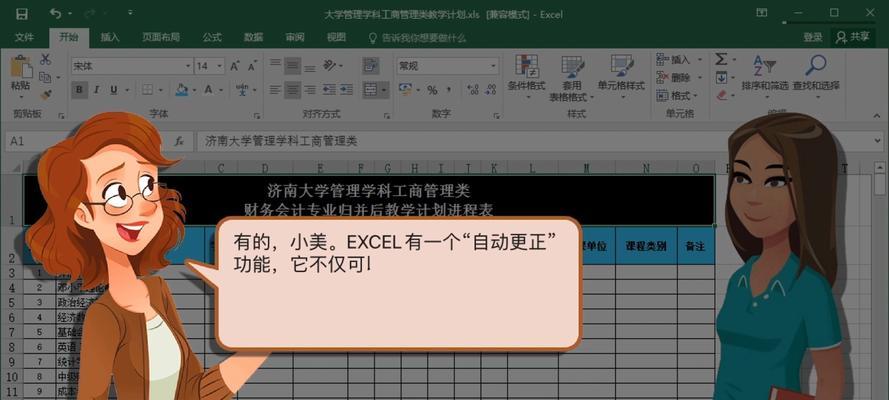889x400 pixels.
Task: Expand the formula bar with the chevron
Action: tap(878, 141)
